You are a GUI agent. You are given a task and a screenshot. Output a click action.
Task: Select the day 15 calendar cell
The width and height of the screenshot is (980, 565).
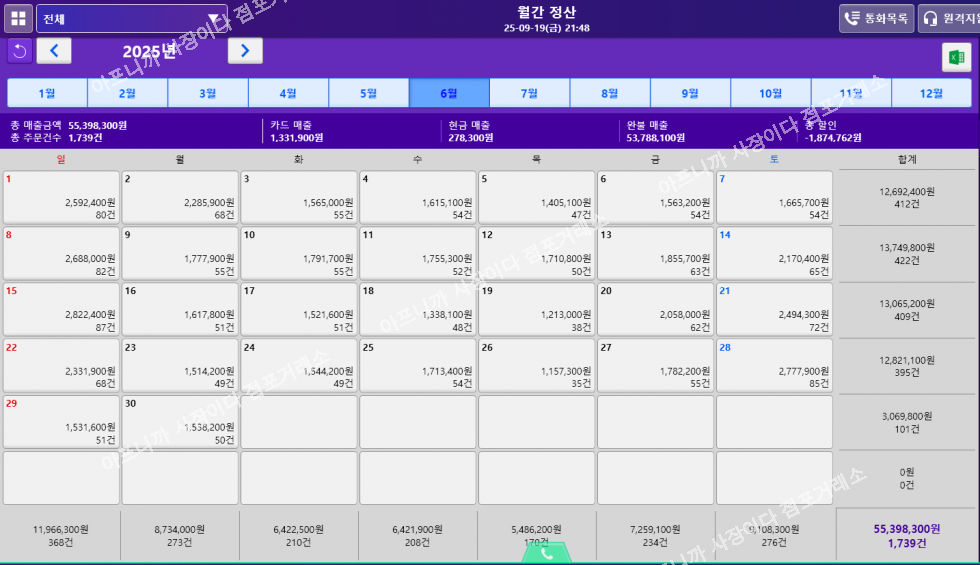coord(61,309)
